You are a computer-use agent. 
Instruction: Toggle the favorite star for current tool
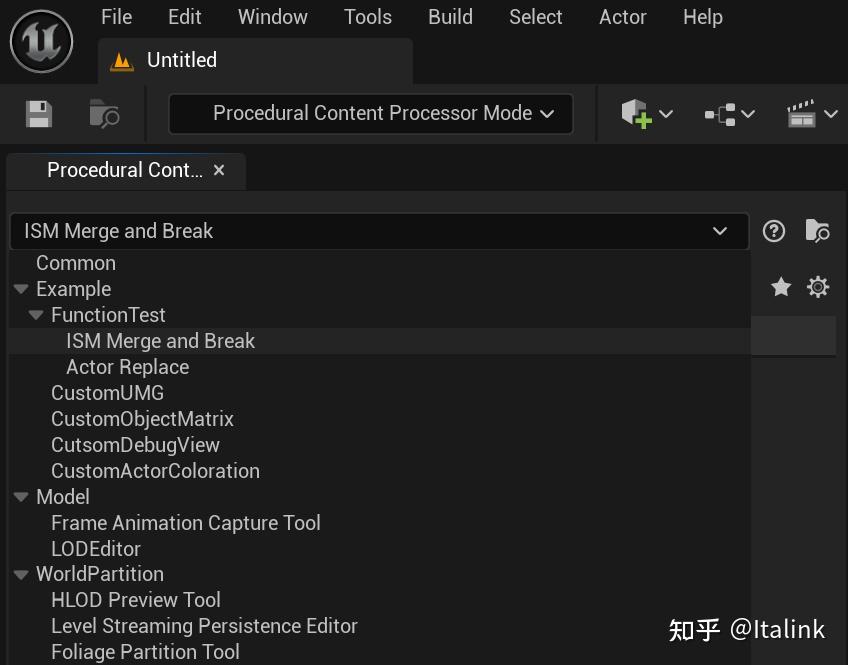pyautogui.click(x=780, y=286)
